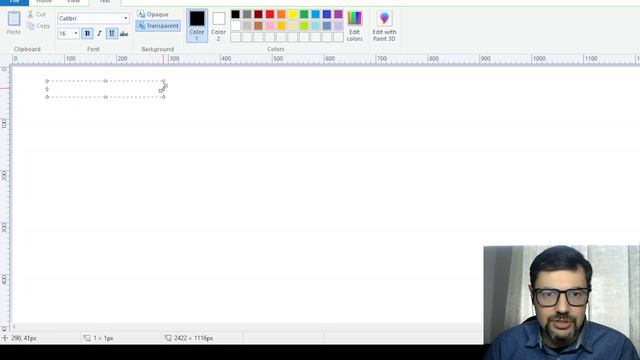Image resolution: width=640 pixels, height=360 pixels.
Task: Pick the light gray palette swatch
Action: coord(247,26)
